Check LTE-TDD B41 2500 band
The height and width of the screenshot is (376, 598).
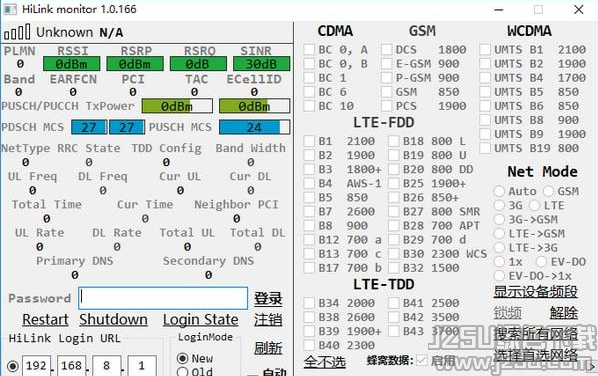394,303
